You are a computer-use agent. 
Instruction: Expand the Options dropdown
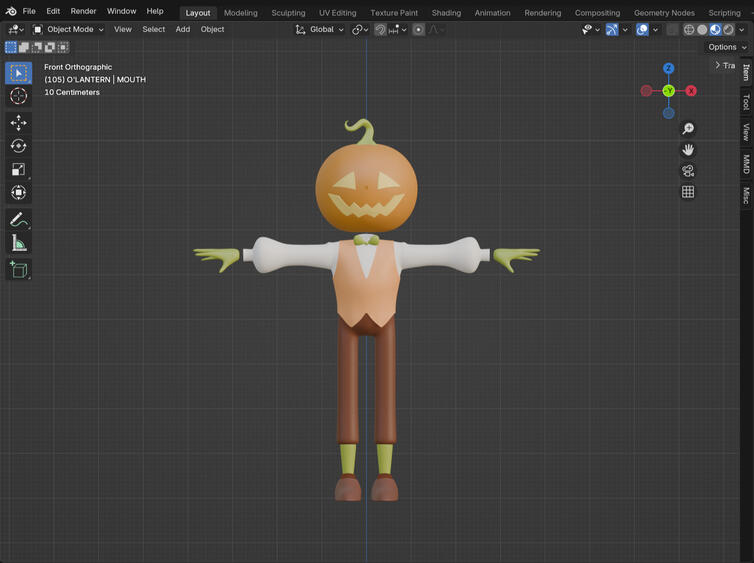[x=727, y=47]
